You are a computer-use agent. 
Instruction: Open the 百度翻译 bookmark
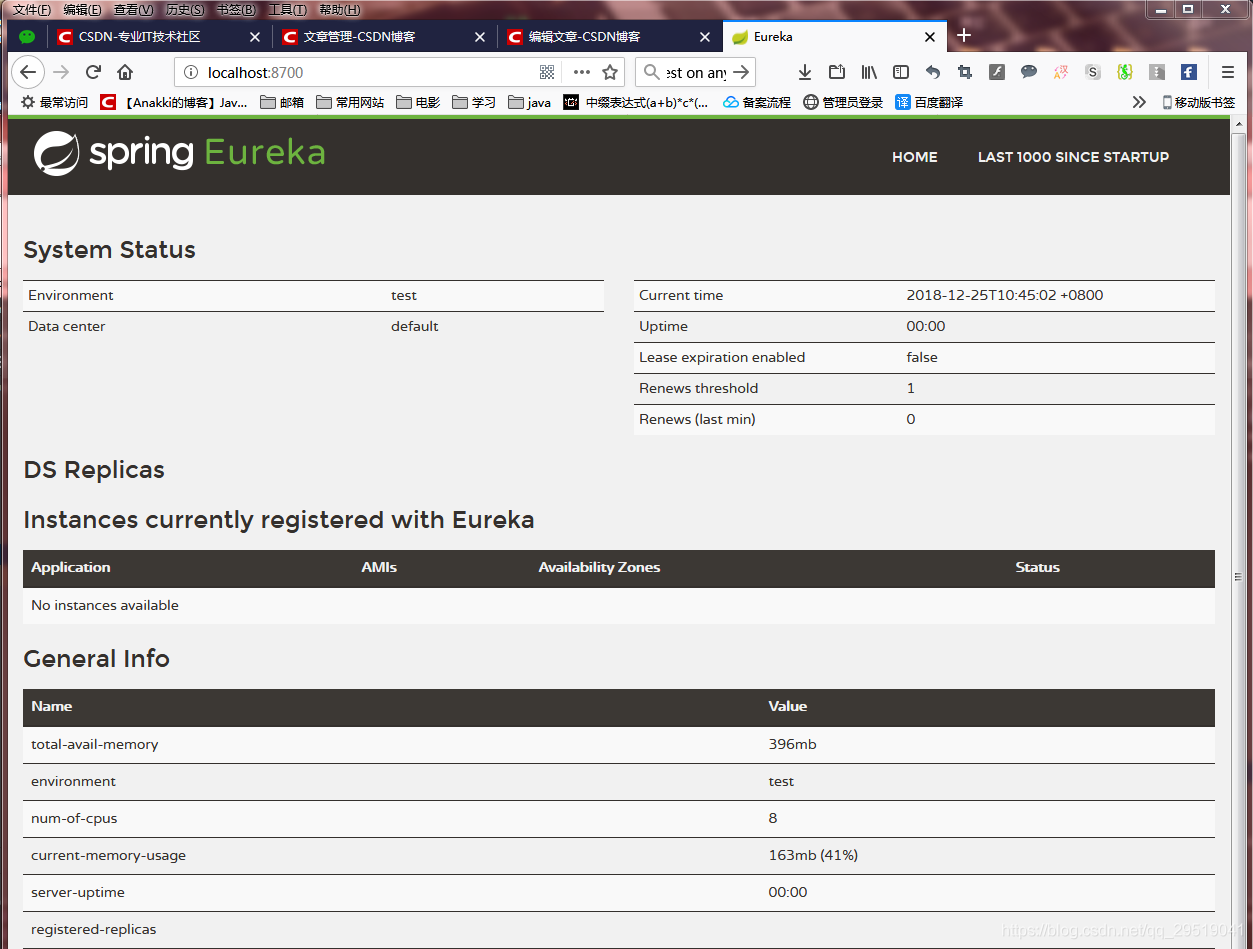(929, 102)
